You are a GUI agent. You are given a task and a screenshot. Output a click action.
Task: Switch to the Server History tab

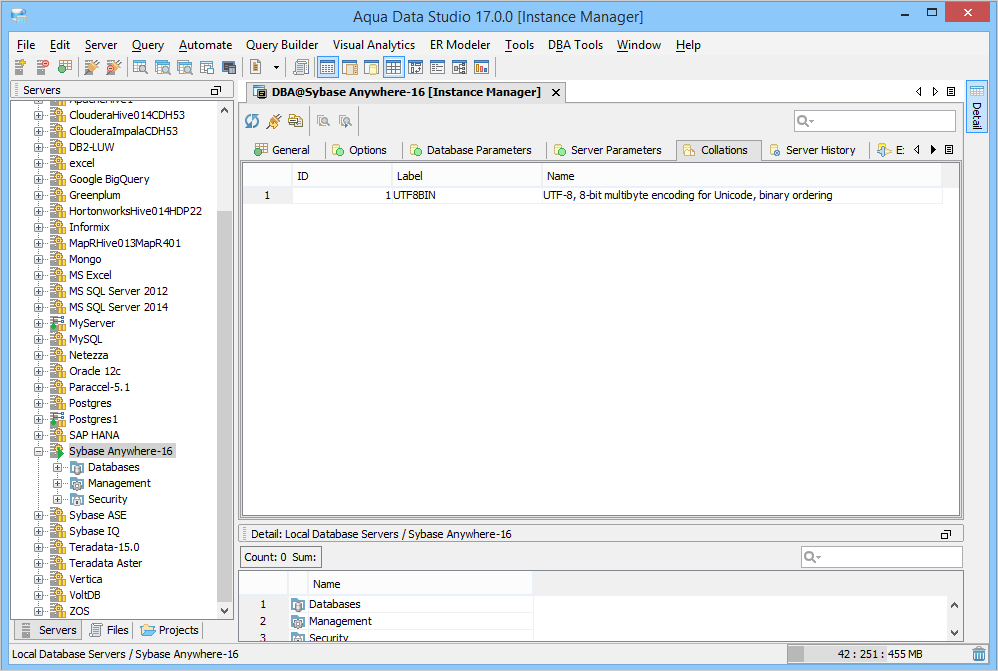point(812,150)
